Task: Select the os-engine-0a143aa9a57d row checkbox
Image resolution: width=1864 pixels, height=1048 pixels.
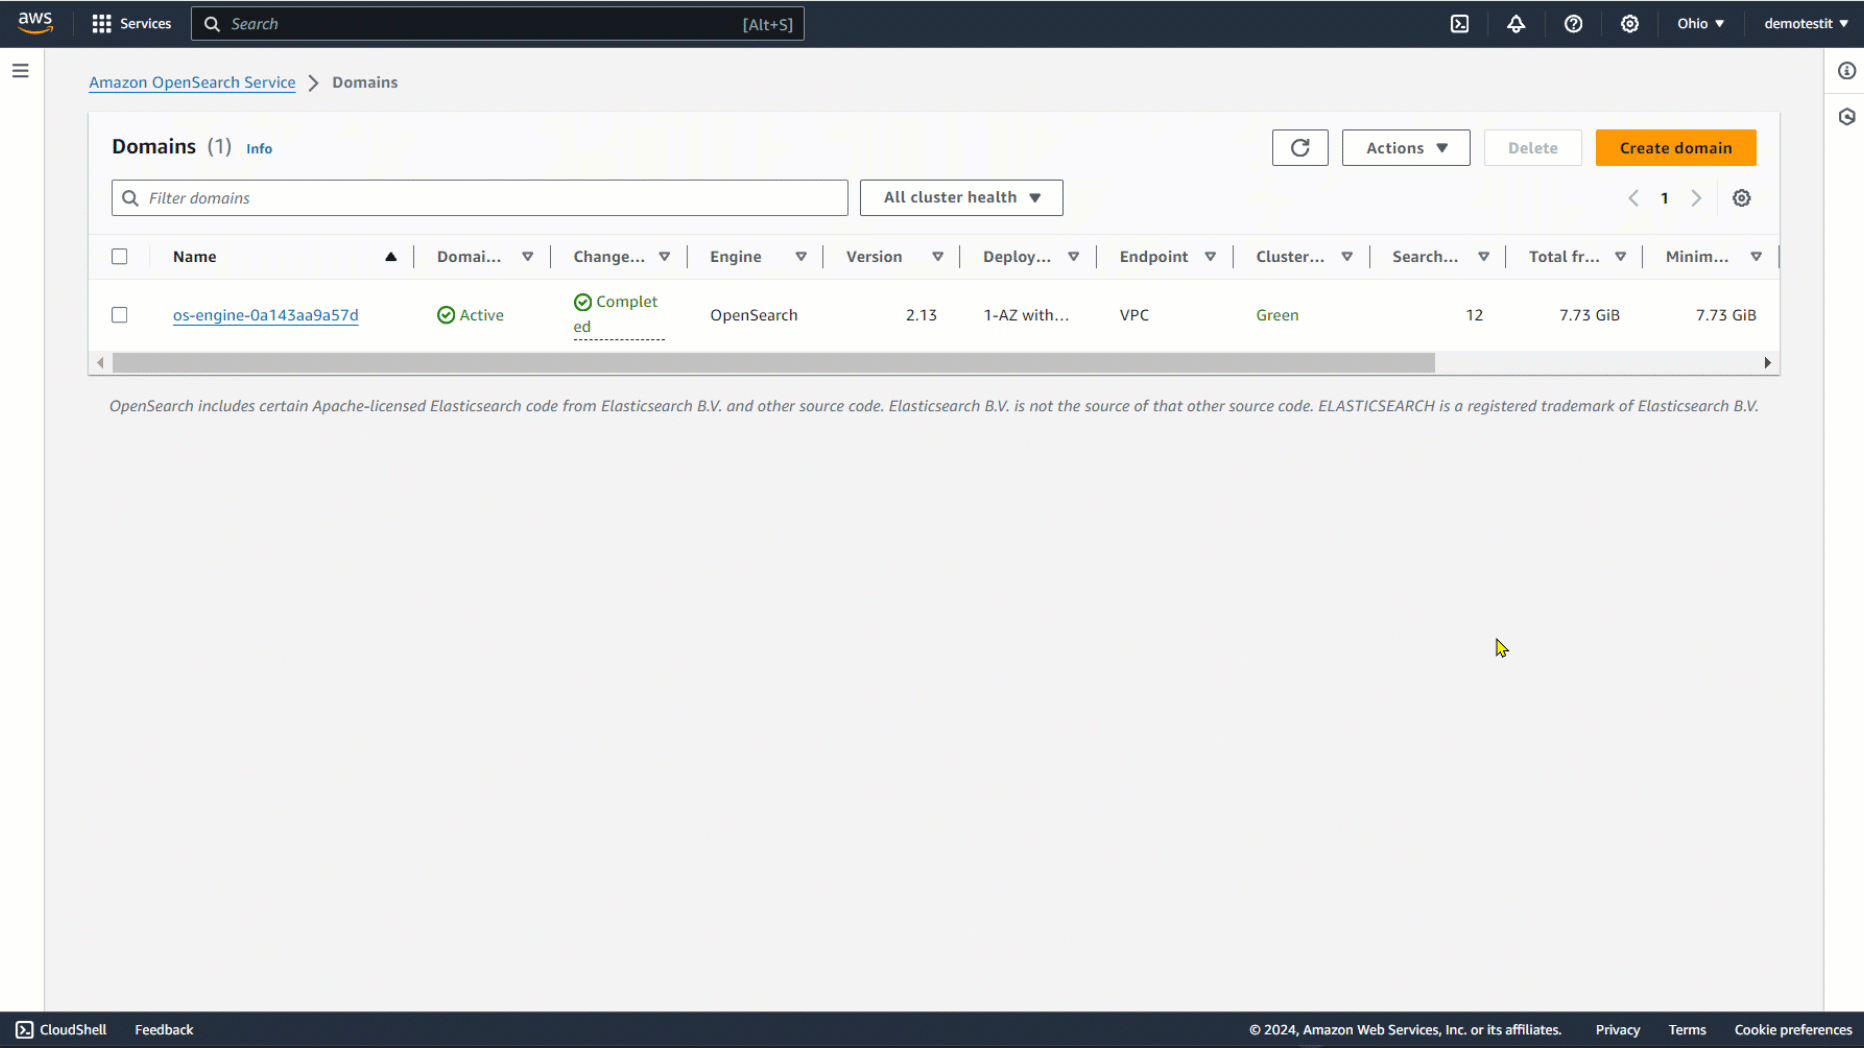Action: (120, 315)
